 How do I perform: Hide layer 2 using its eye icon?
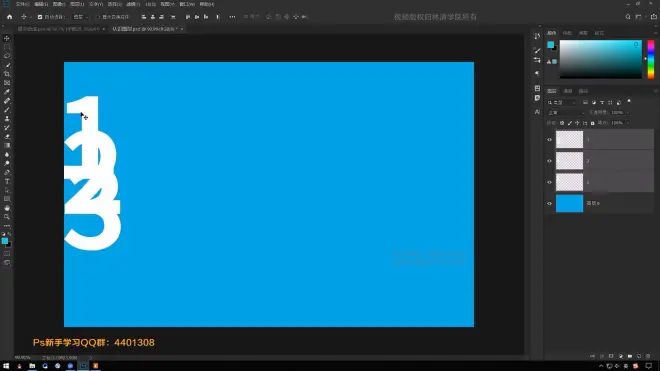click(549, 161)
